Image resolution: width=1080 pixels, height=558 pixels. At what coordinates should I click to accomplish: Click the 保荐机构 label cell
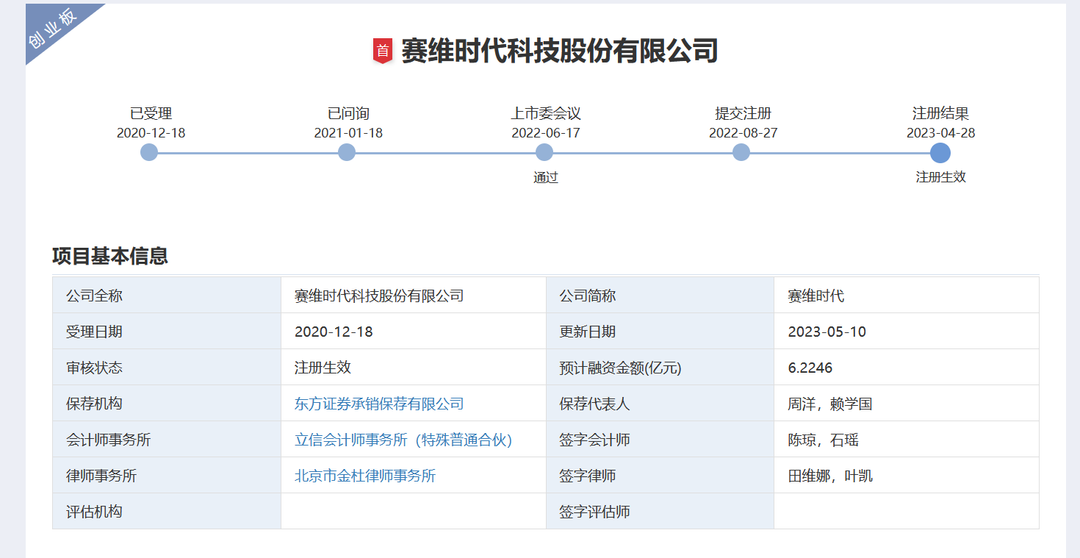167,404
